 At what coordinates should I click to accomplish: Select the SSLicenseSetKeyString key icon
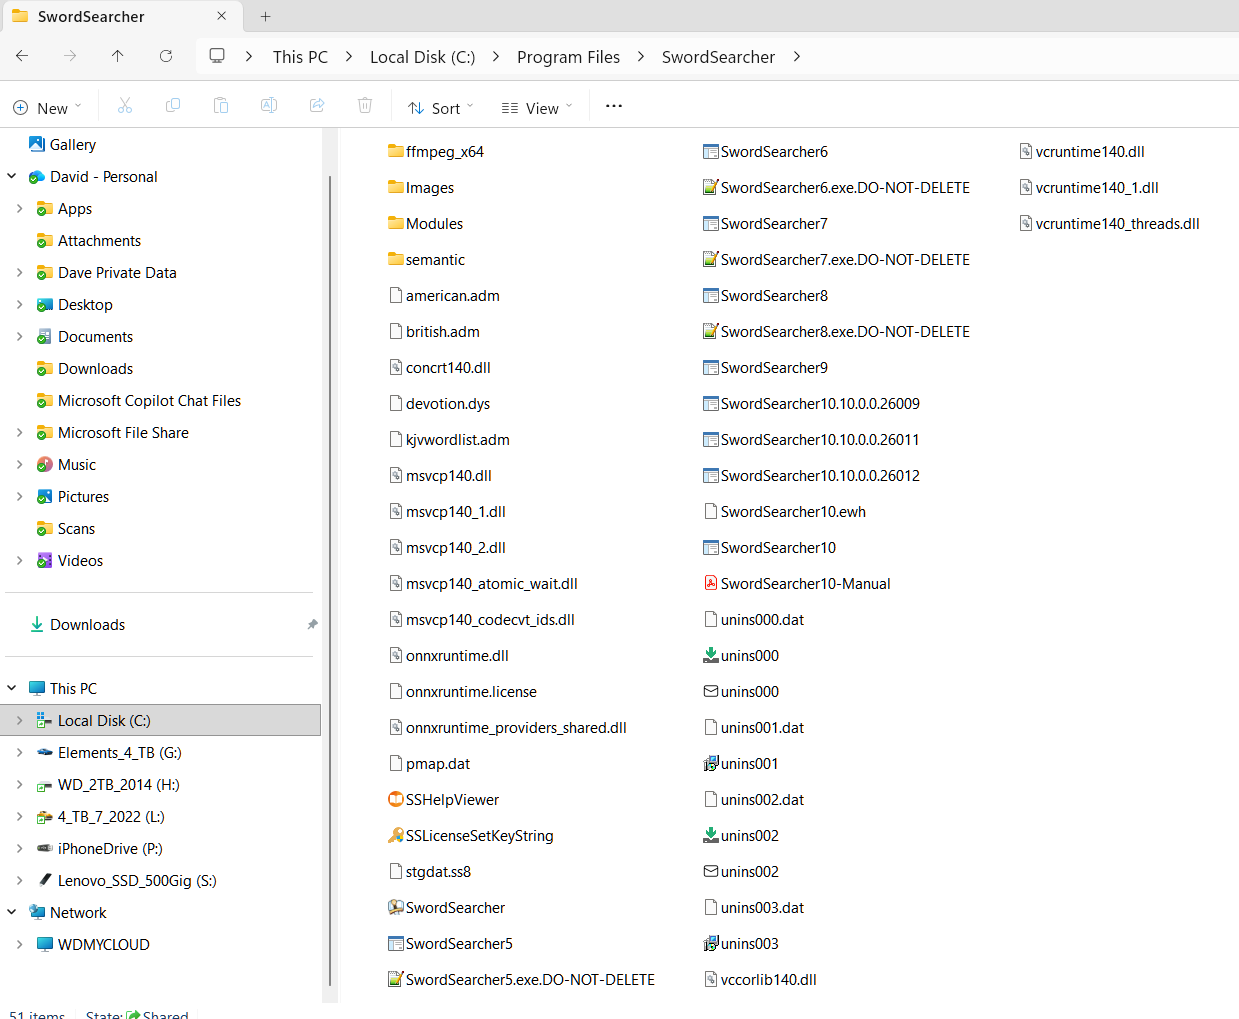(396, 835)
